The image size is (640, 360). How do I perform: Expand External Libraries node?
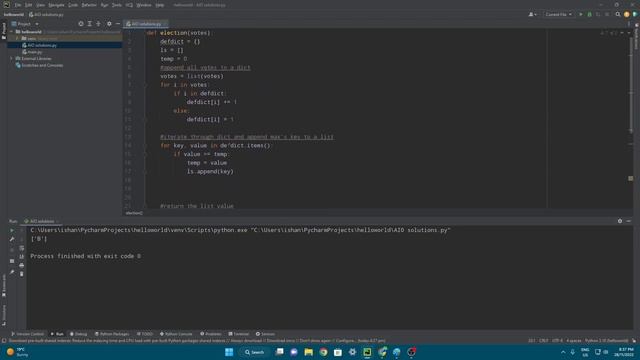pos(12,58)
